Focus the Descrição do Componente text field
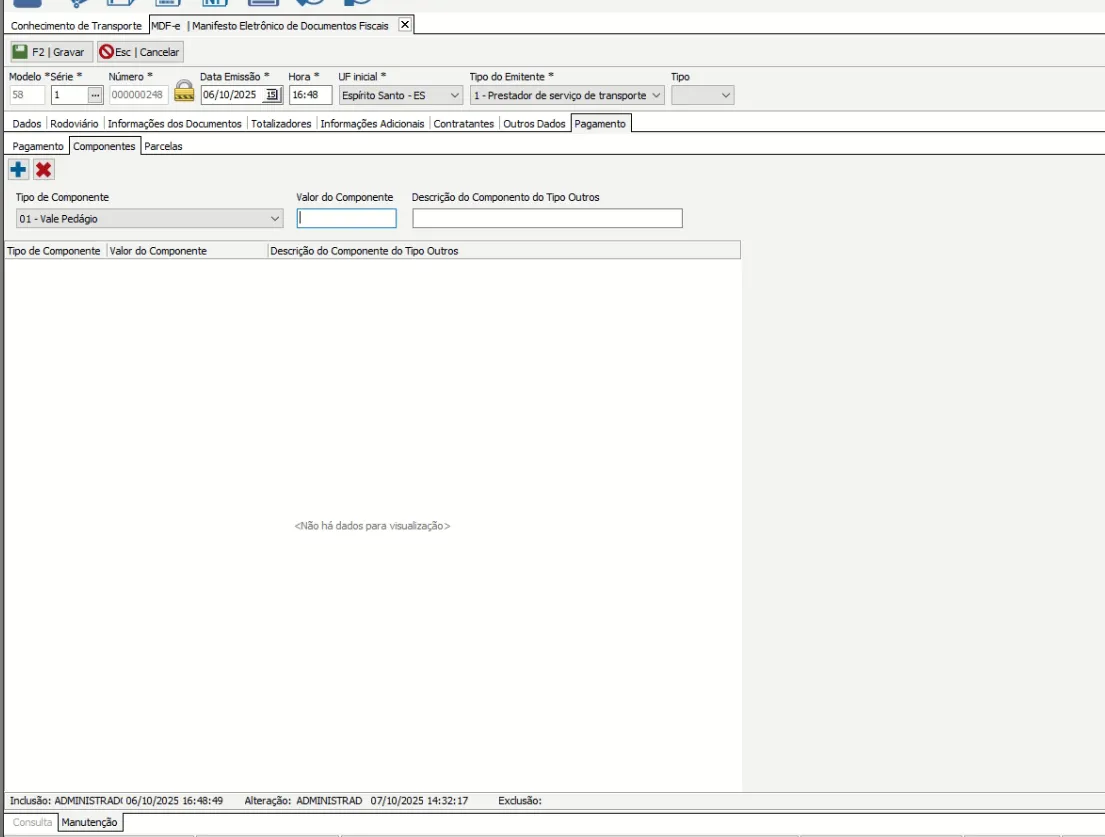The image size is (1105, 837). click(547, 219)
